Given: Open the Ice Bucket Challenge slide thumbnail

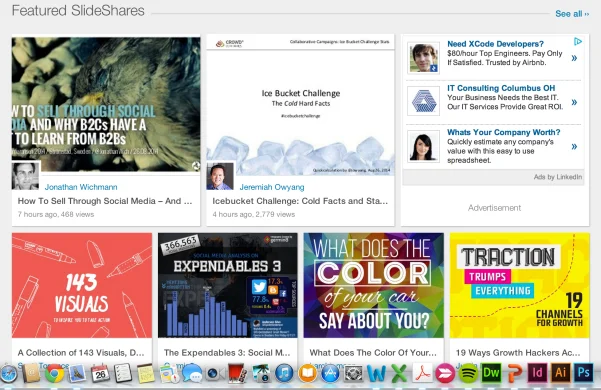Looking at the screenshot, I should point(300,105).
